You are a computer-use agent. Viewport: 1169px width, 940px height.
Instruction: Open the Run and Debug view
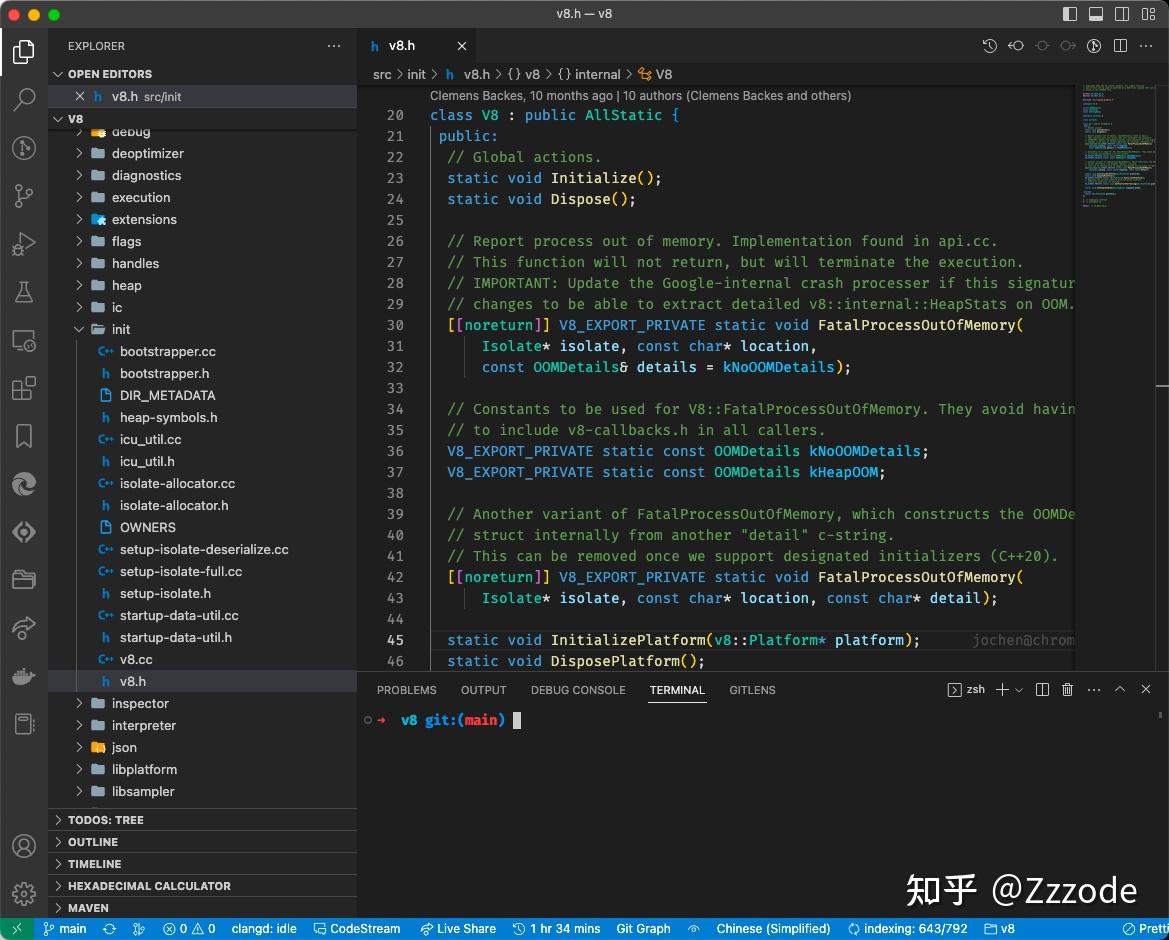(23, 244)
